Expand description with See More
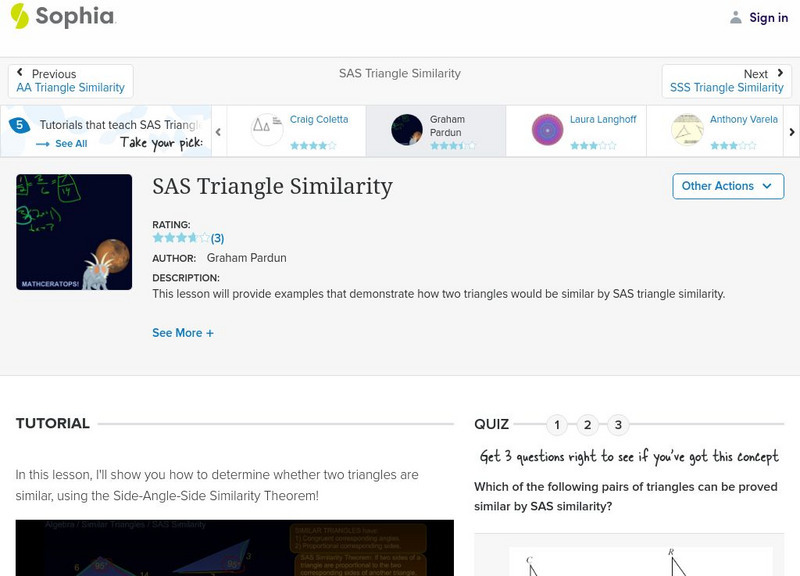The image size is (800, 576). click(183, 333)
